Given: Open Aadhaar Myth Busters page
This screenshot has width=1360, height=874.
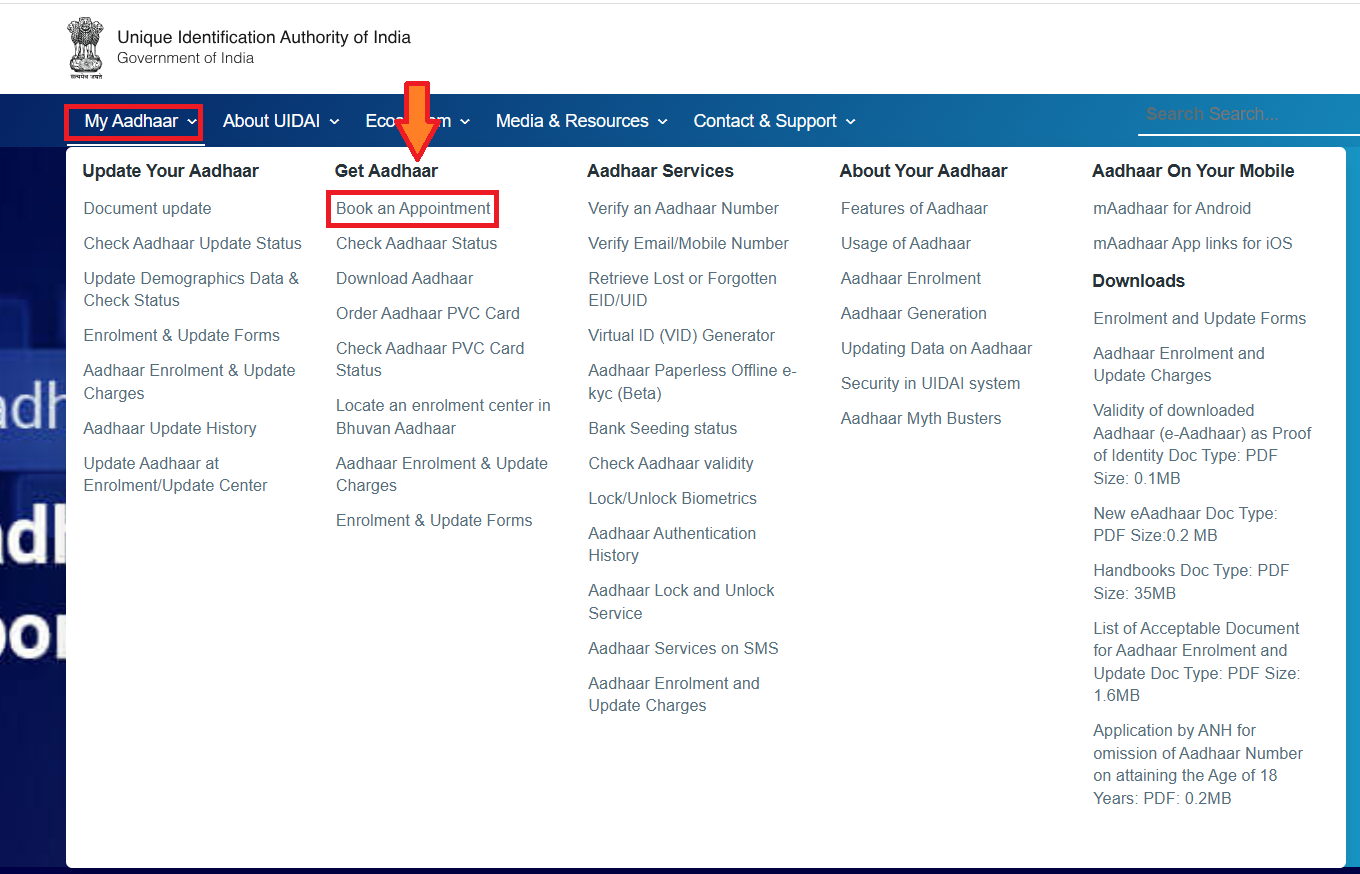Looking at the screenshot, I should [x=921, y=419].
